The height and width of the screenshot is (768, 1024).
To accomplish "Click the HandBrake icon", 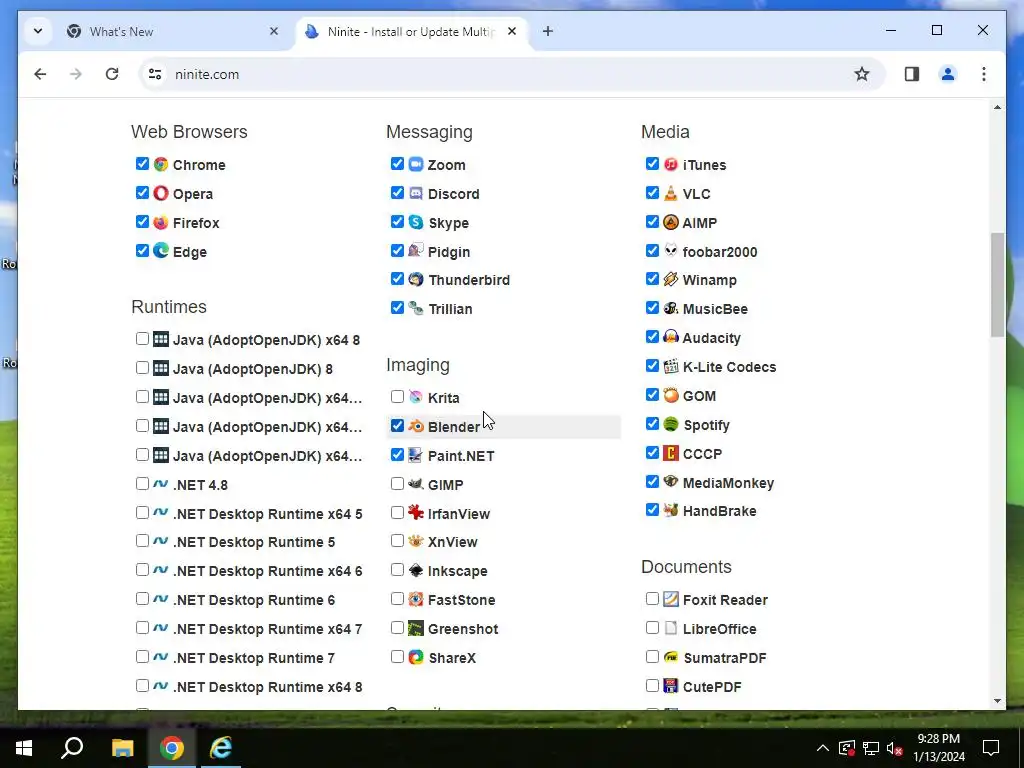I will click(x=671, y=510).
